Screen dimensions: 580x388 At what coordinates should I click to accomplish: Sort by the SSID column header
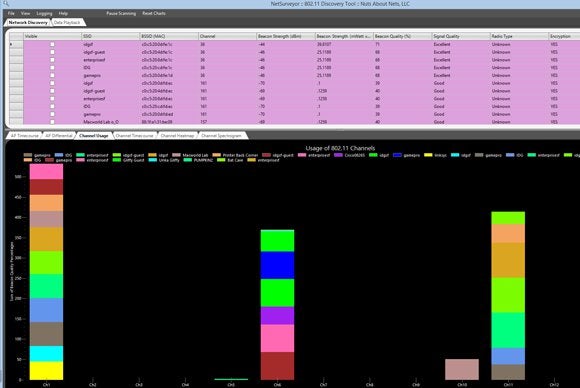pyautogui.click(x=110, y=36)
